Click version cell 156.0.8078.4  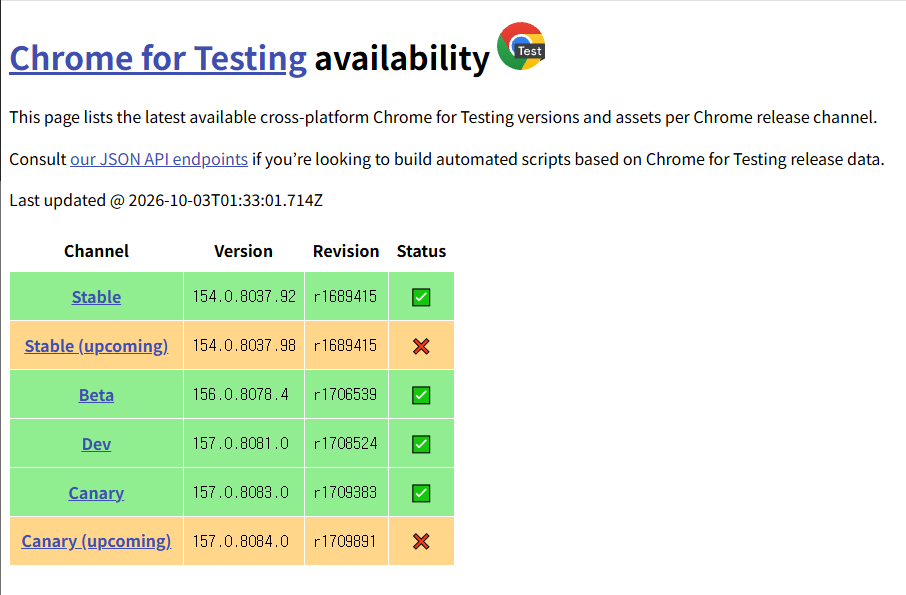pos(244,395)
